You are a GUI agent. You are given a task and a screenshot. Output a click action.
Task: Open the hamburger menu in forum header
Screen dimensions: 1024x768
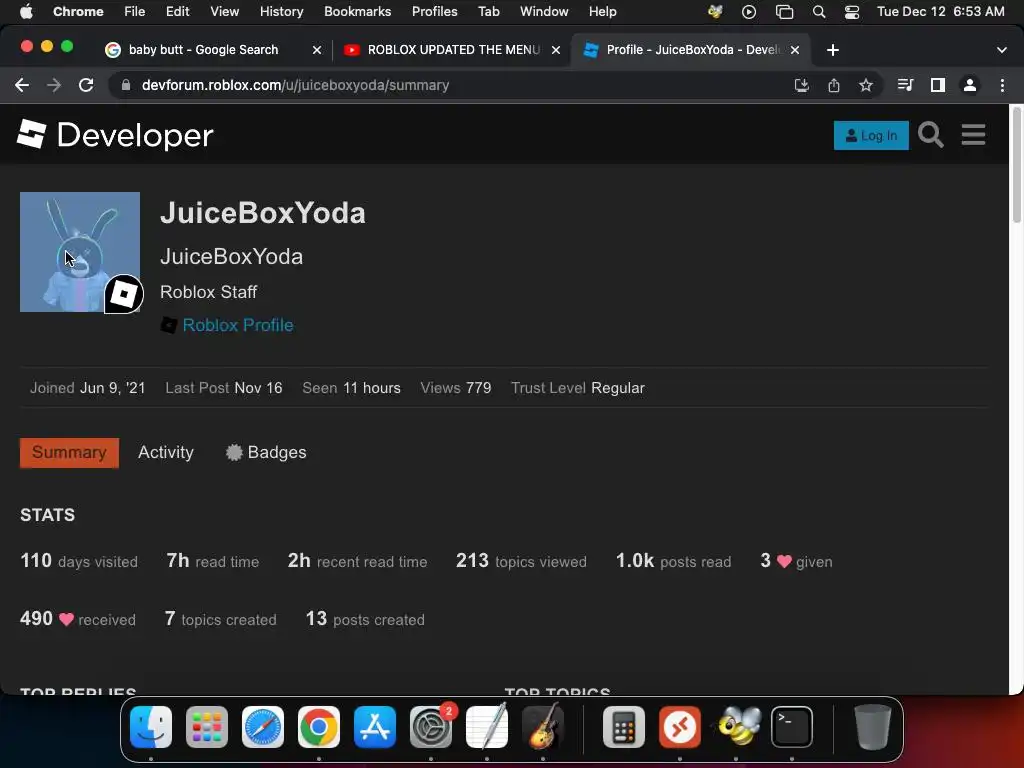[x=973, y=135]
